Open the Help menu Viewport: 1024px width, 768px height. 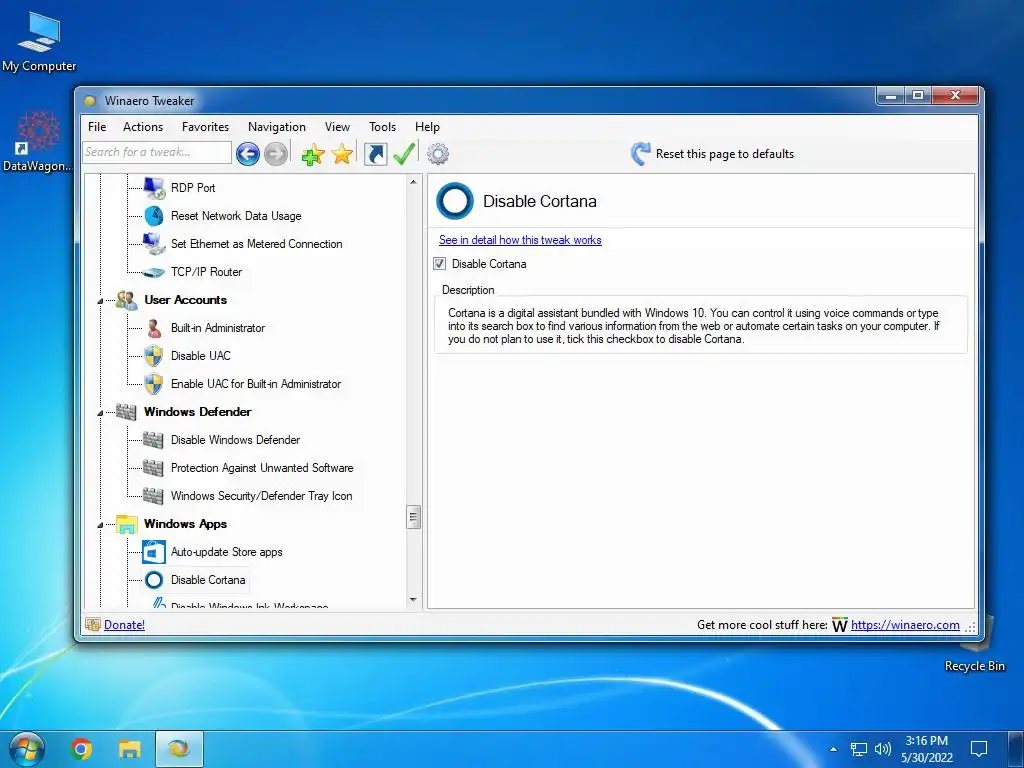click(x=427, y=127)
